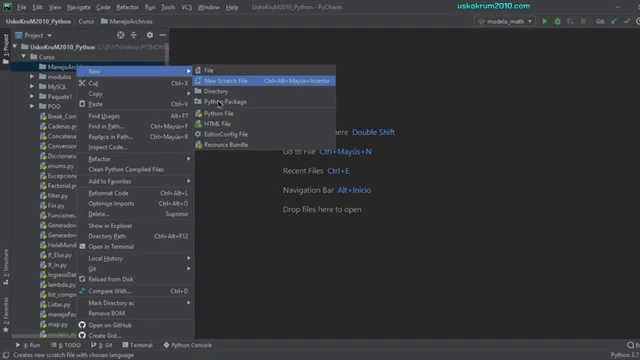The height and width of the screenshot is (360, 640).
Task: Open the Refactor submenu in the context menu
Action: point(135,159)
